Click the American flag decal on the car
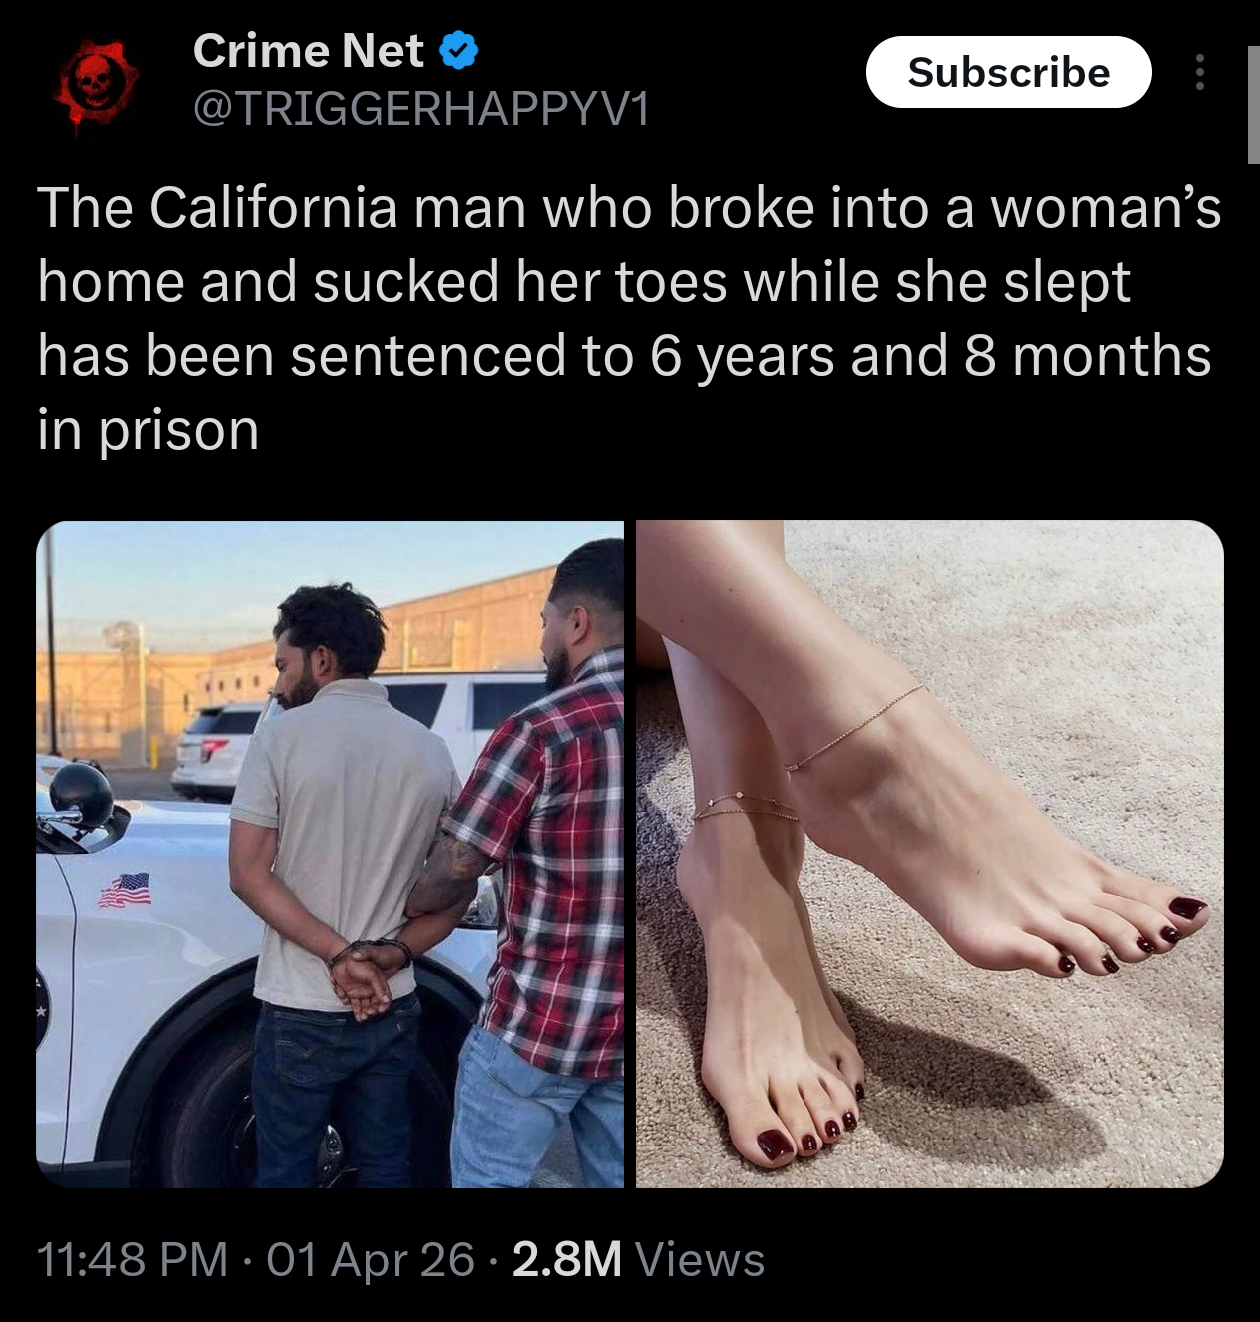This screenshot has width=1260, height=1322. tap(125, 889)
